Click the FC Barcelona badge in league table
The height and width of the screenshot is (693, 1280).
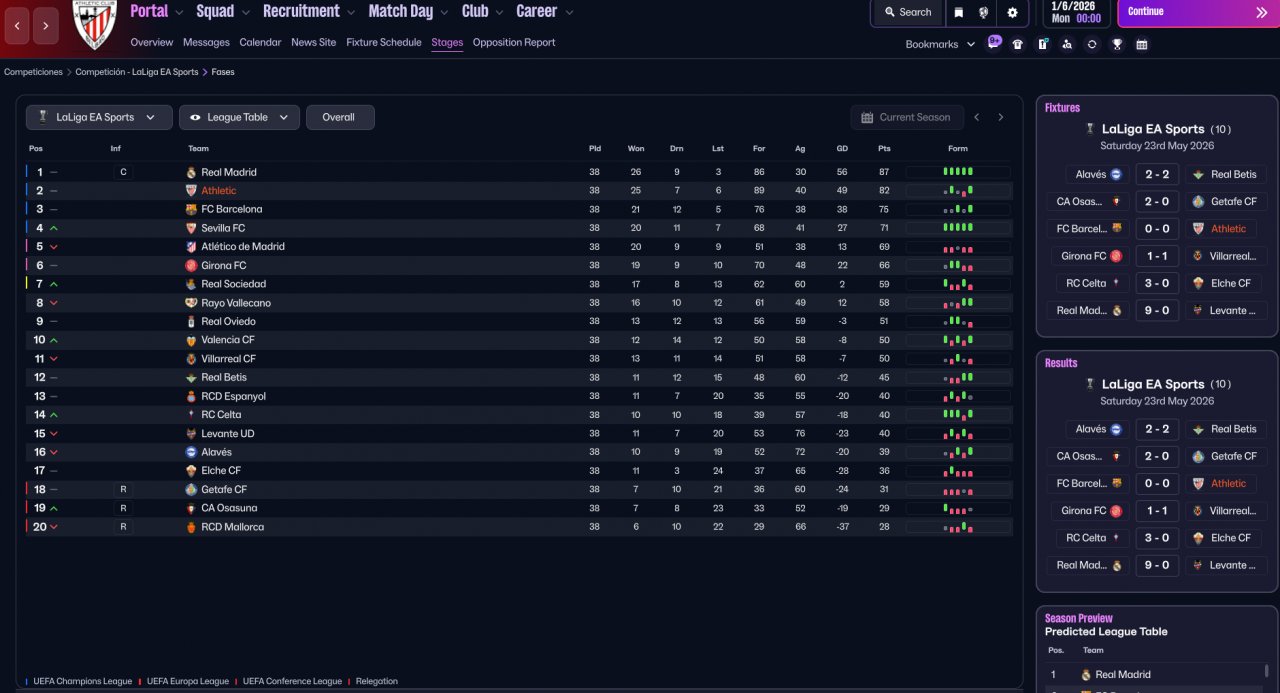click(x=191, y=210)
